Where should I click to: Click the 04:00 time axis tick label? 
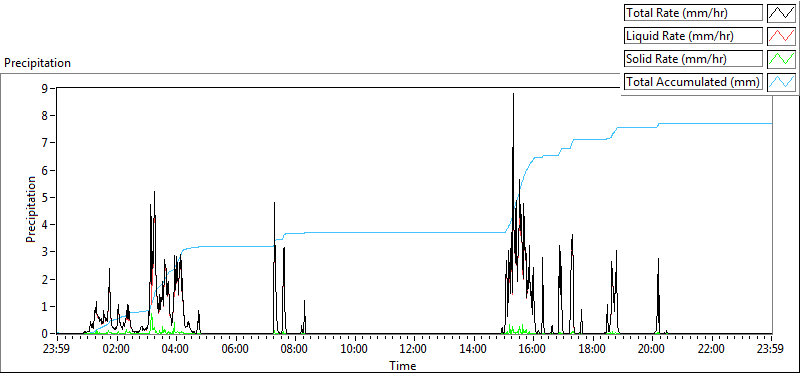click(x=176, y=349)
